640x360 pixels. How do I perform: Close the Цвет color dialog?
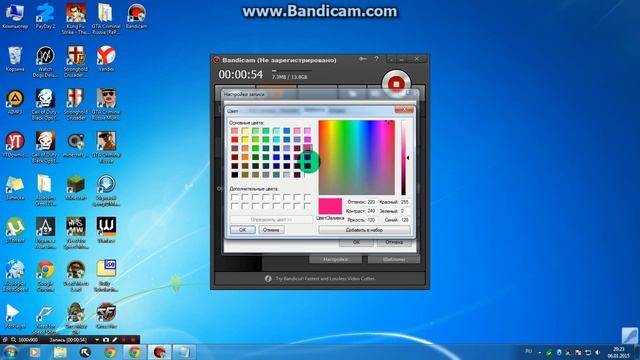tap(404, 110)
